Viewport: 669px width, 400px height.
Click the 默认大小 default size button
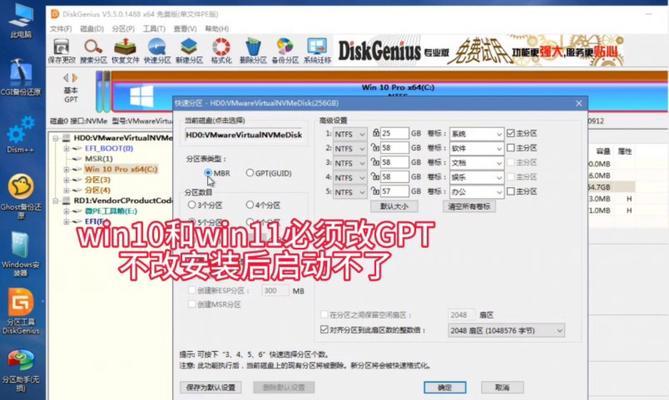click(394, 206)
